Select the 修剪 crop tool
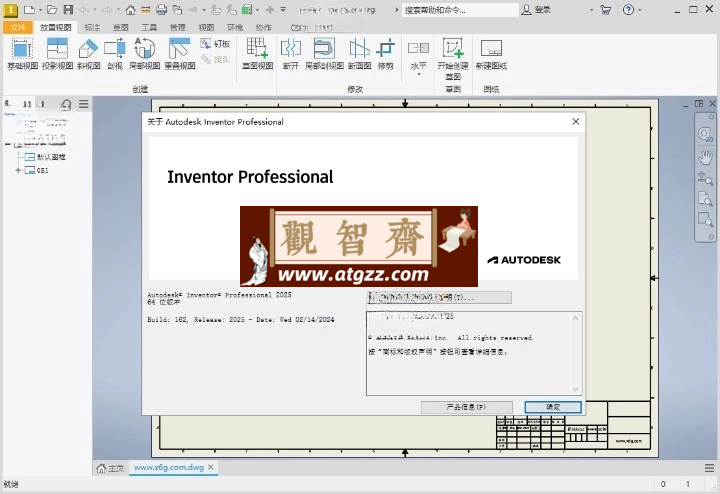This screenshot has width=720, height=494. tap(386, 54)
